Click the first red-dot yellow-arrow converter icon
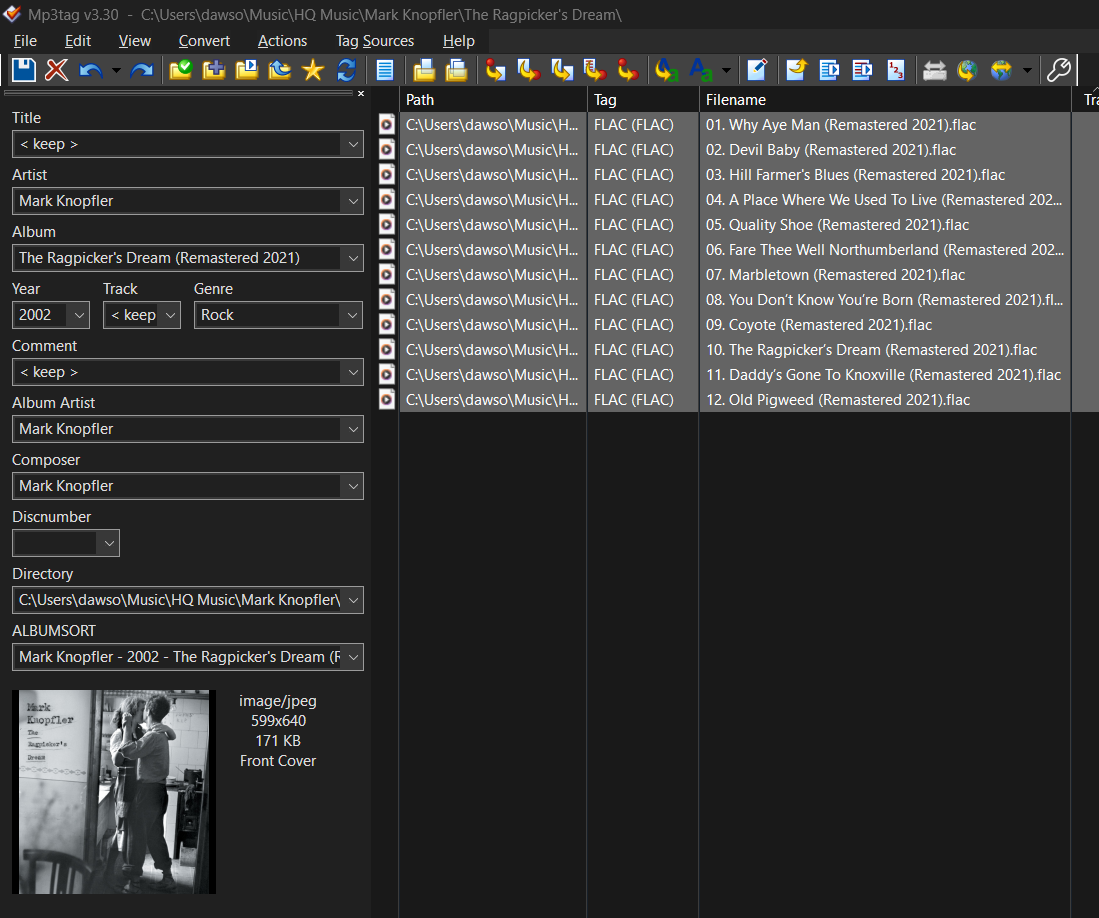This screenshot has height=918, width=1099. (496, 70)
